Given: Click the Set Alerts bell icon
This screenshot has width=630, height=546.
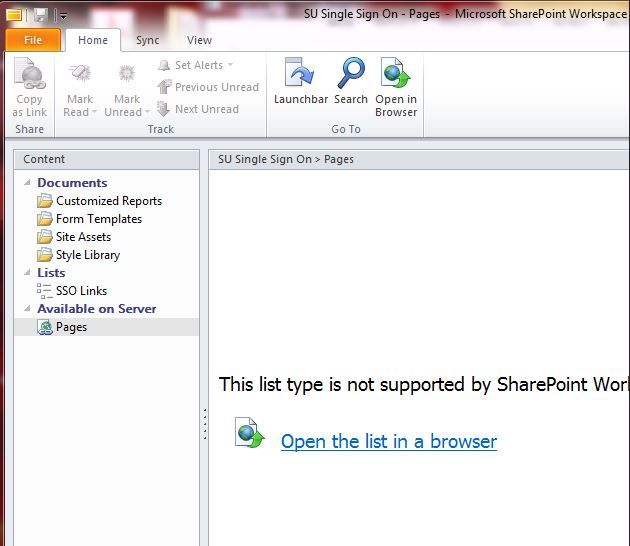Looking at the screenshot, I should pyautogui.click(x=164, y=65).
